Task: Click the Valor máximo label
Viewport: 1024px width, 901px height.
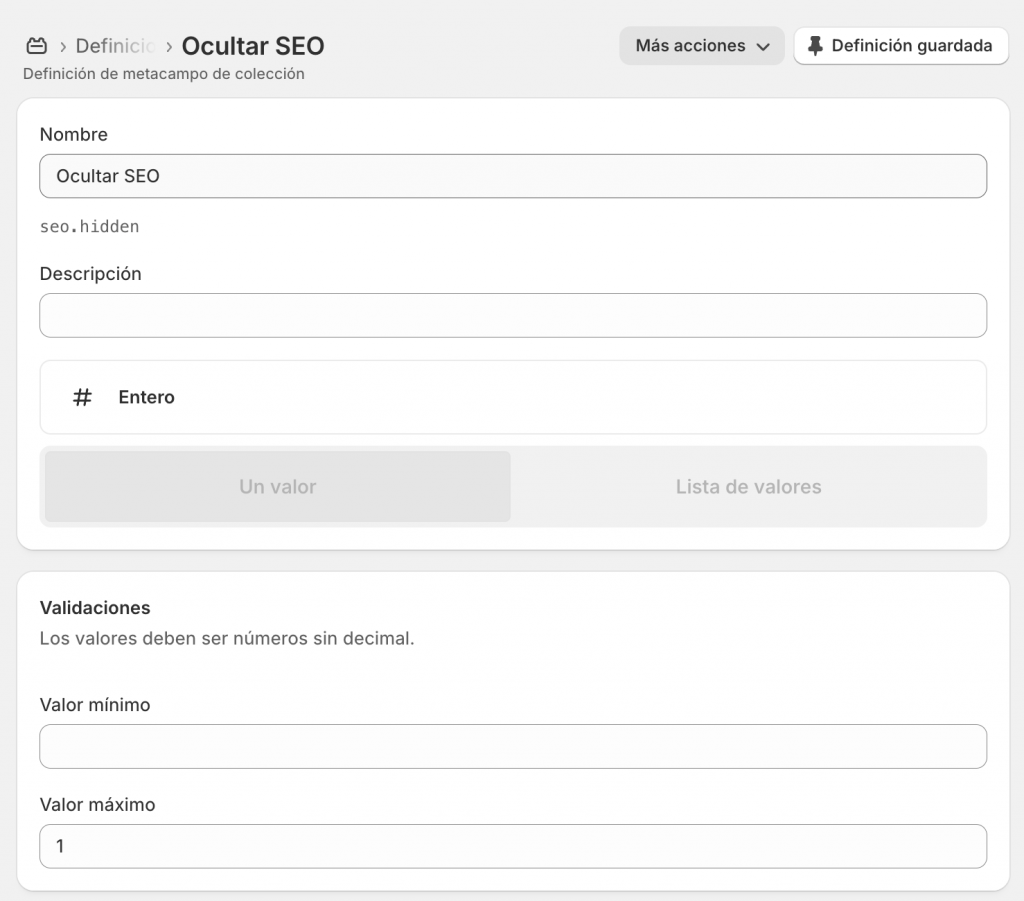Action: (97, 804)
